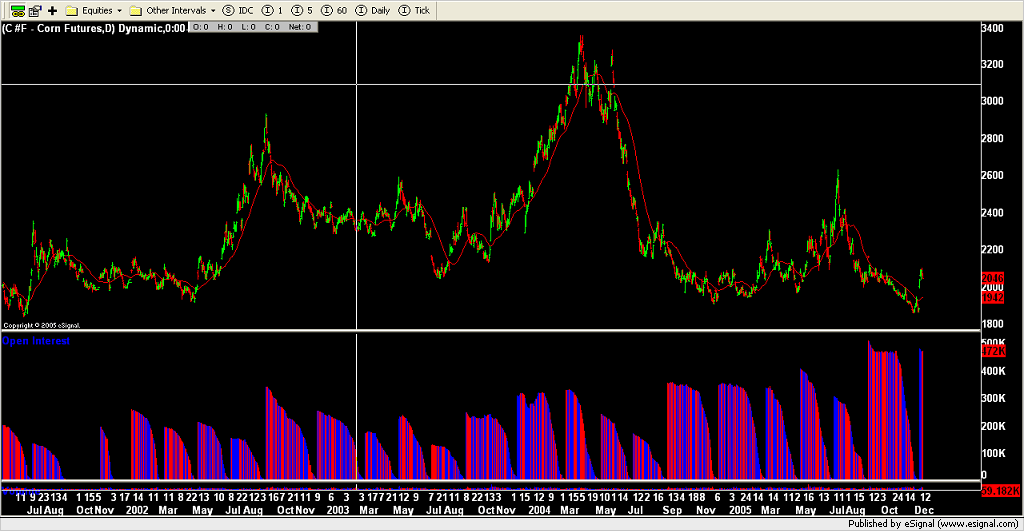
Task: Click the black plus add icon
Action: click(x=53, y=10)
